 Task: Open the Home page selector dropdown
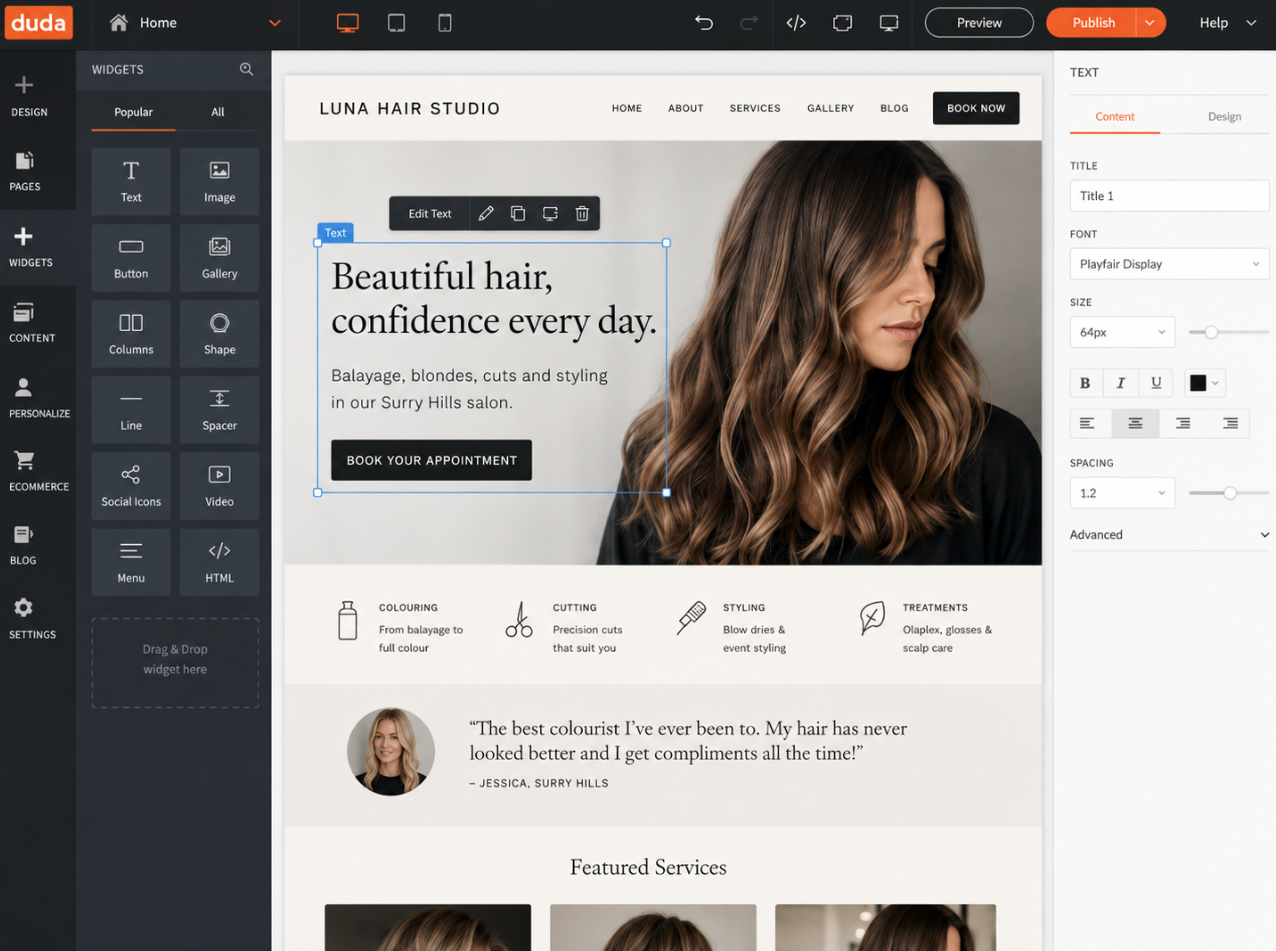point(275,23)
